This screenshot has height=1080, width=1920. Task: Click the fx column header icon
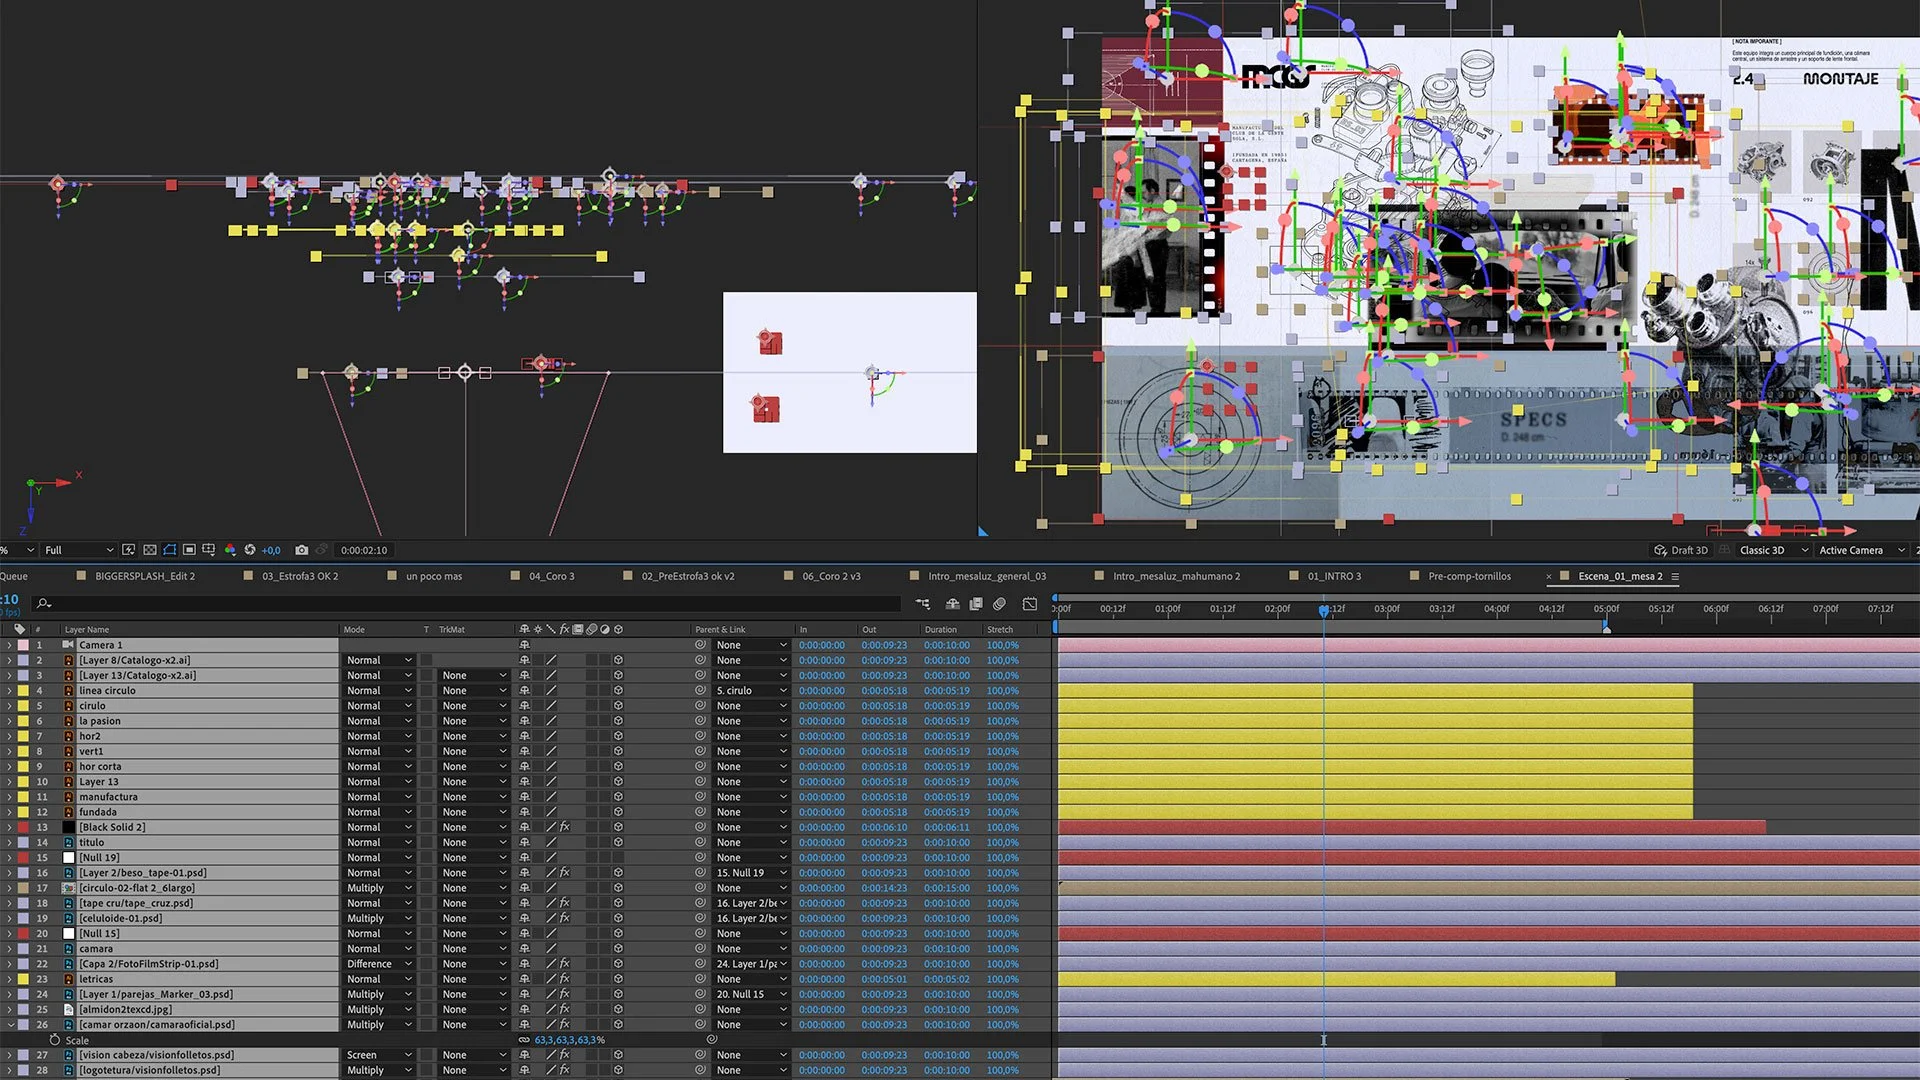[x=564, y=629]
